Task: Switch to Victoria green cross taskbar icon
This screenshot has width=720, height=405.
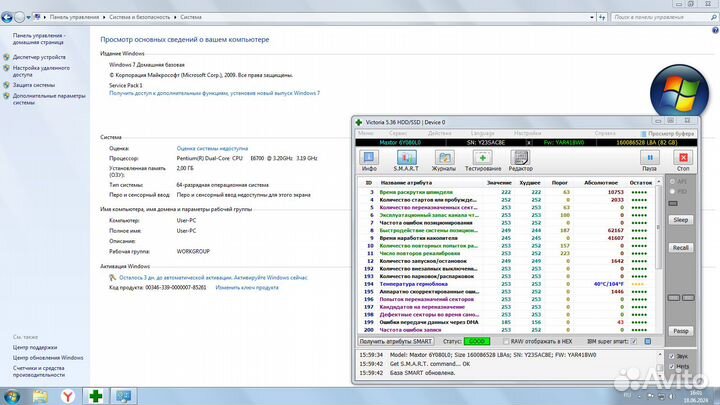Action: (x=96, y=396)
